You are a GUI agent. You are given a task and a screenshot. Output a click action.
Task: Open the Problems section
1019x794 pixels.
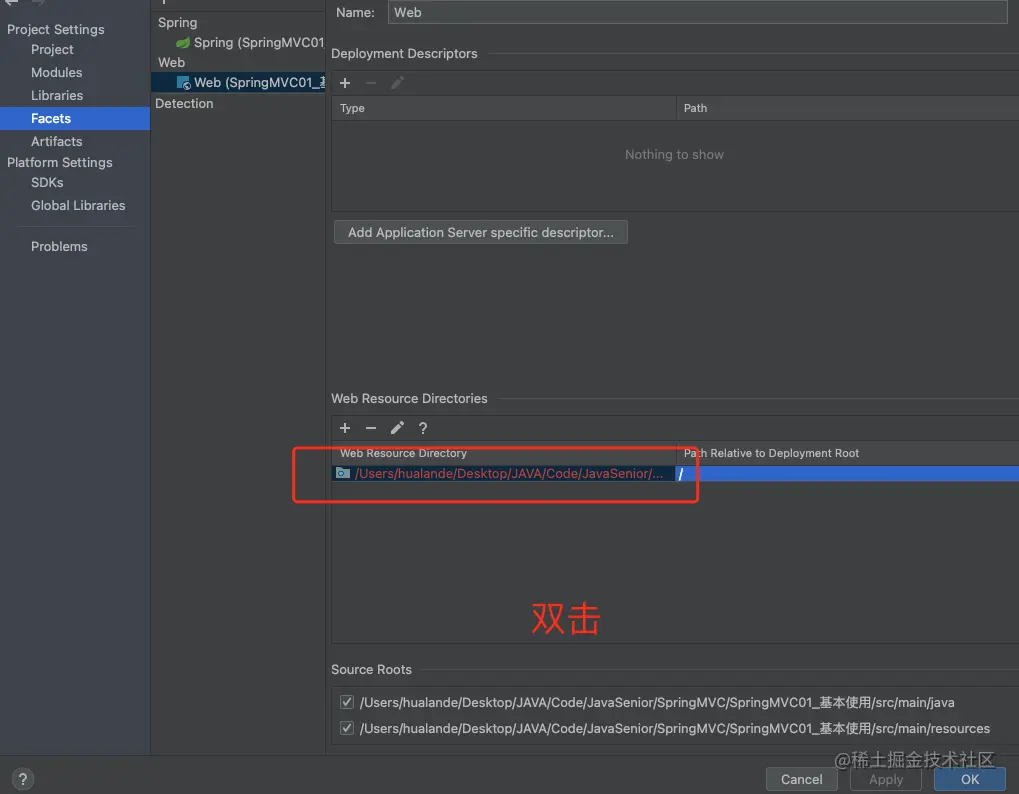[59, 247]
